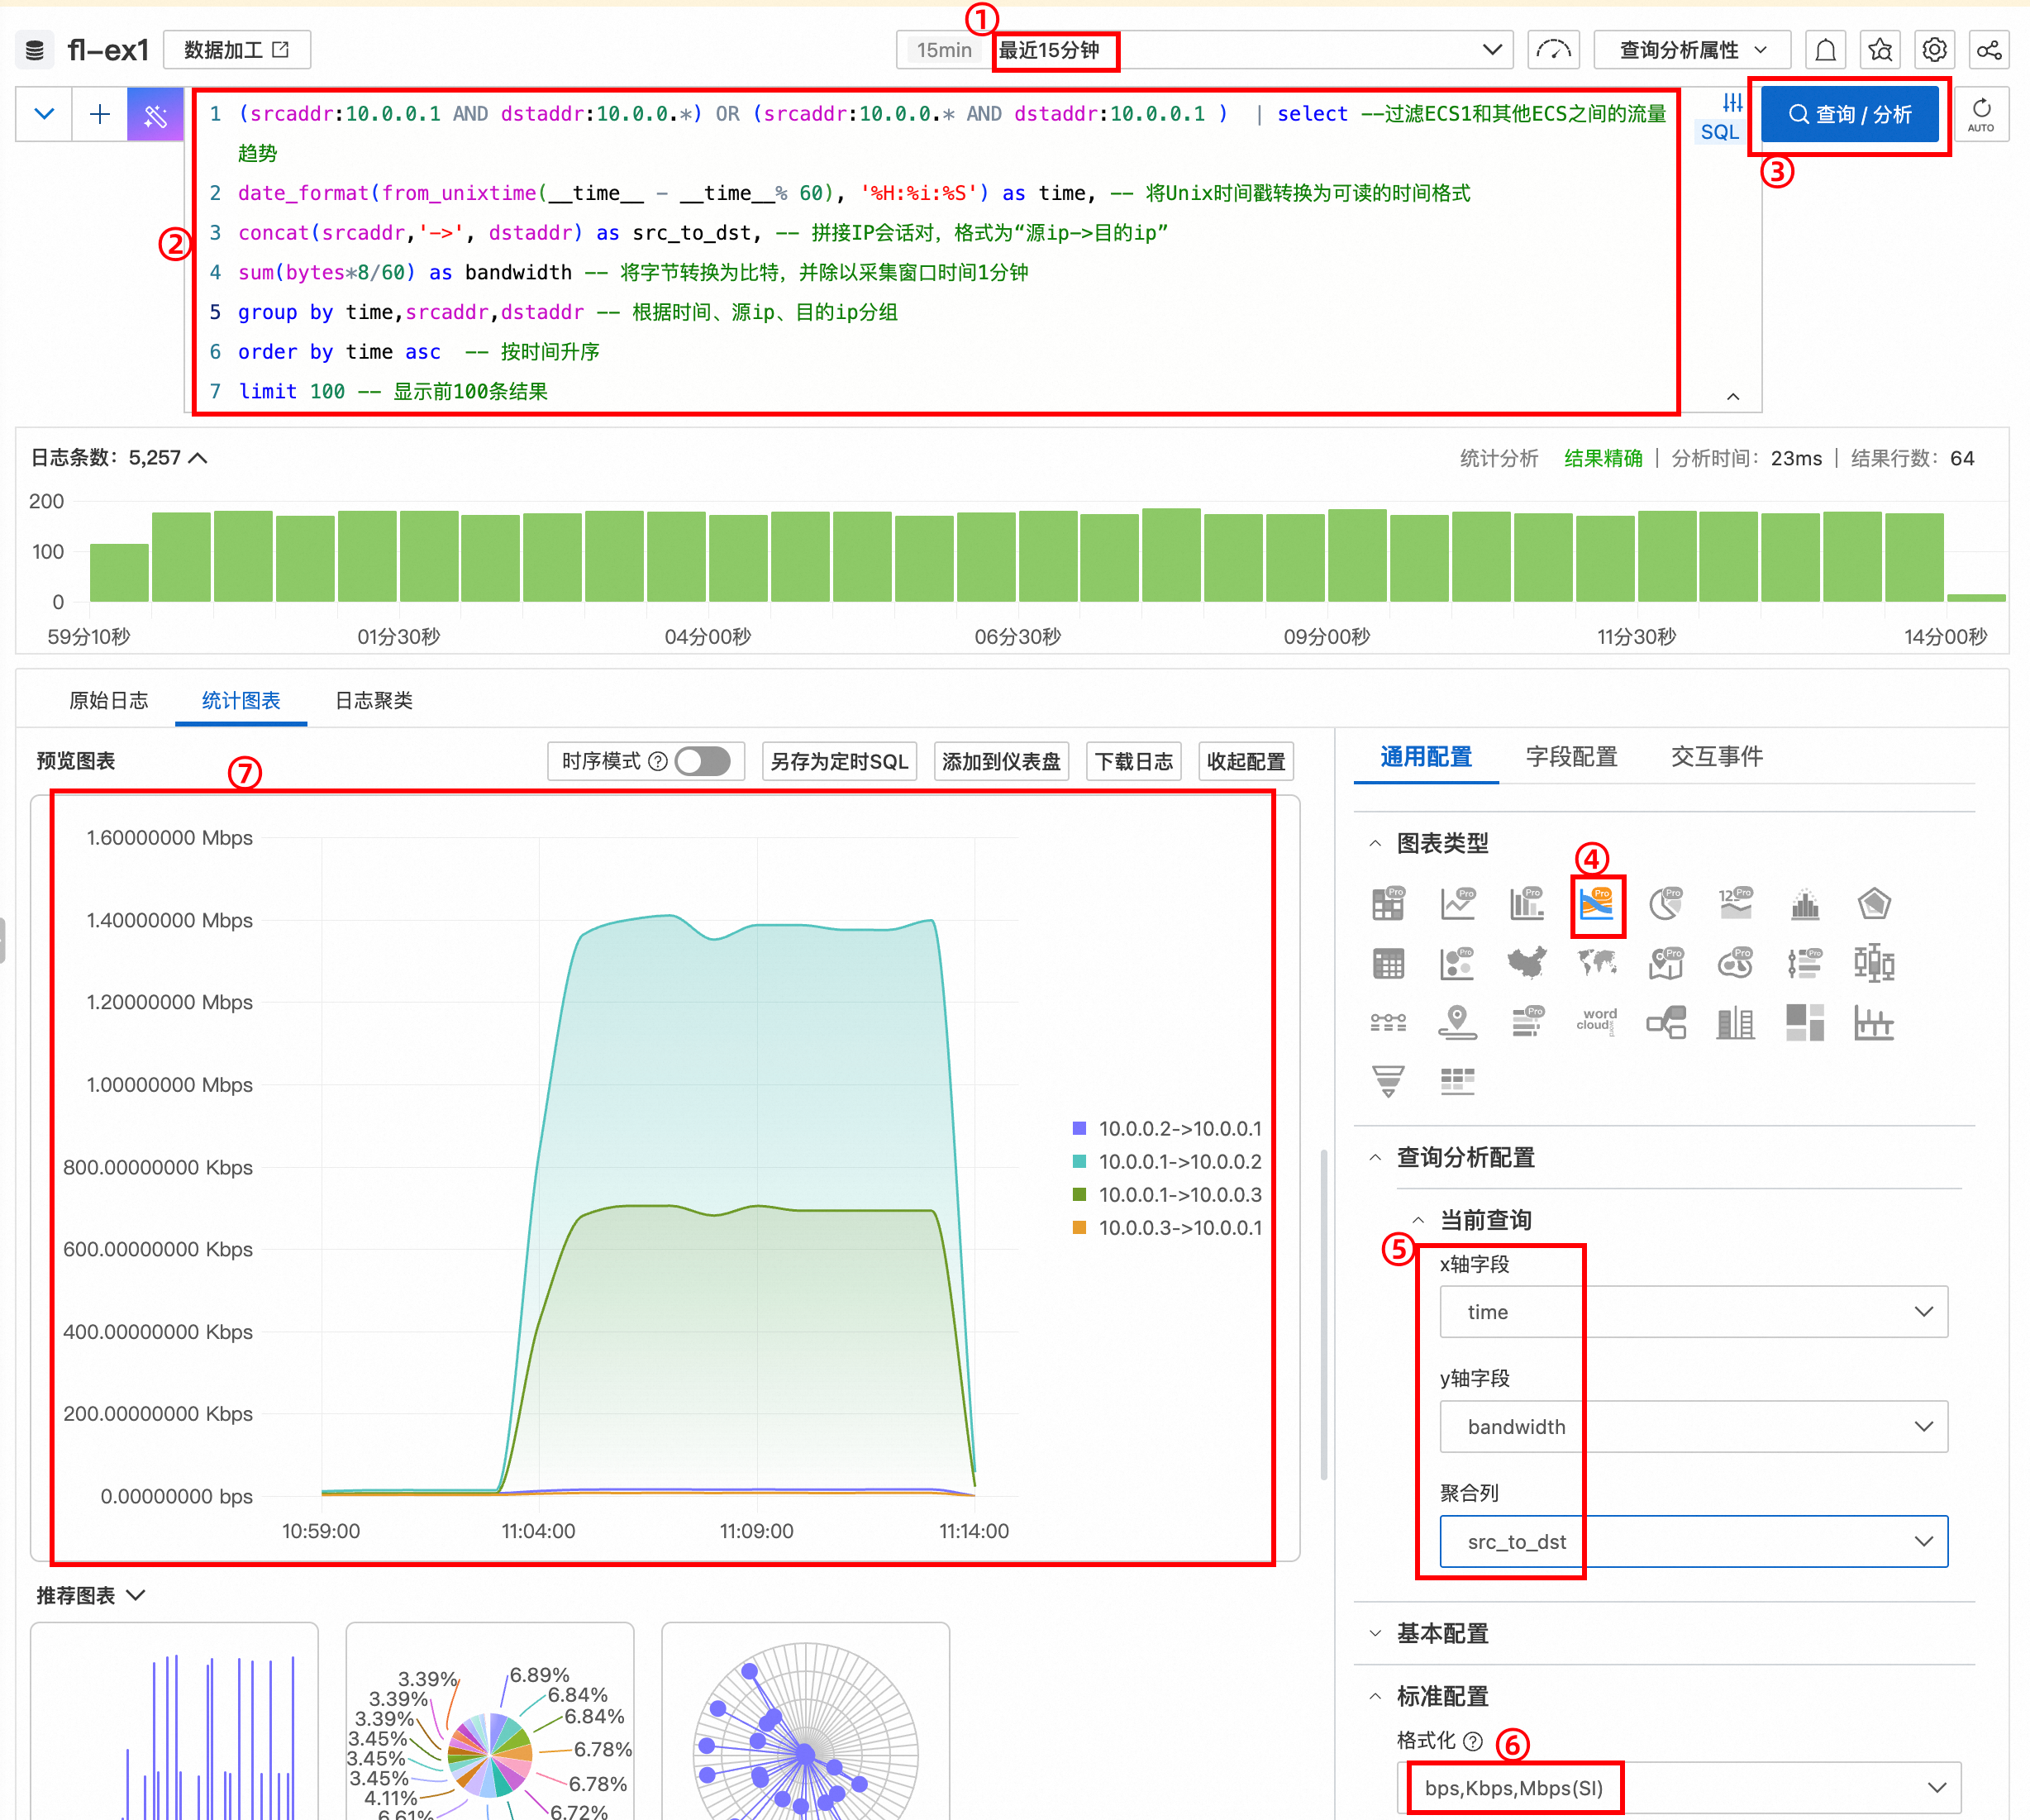
Task: Click the 收起配置 button
Action: [1246, 762]
